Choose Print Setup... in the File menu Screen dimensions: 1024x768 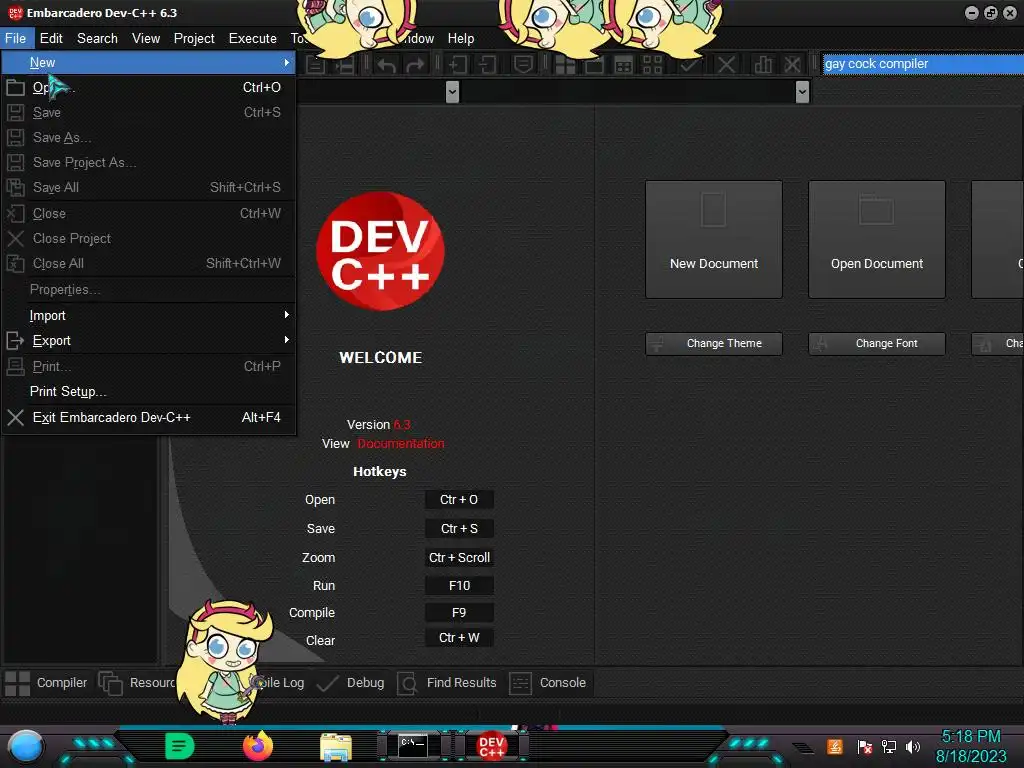pyautogui.click(x=149, y=391)
